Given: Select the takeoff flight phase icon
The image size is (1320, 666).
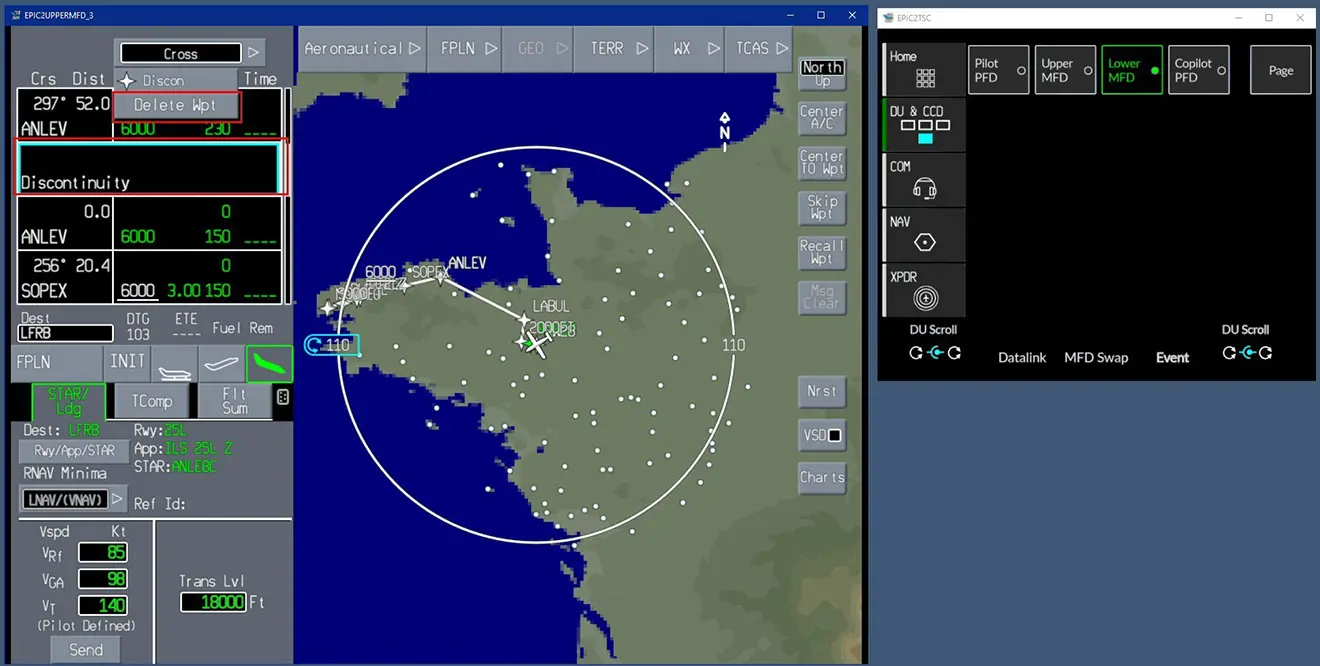Looking at the screenshot, I should click(175, 364).
